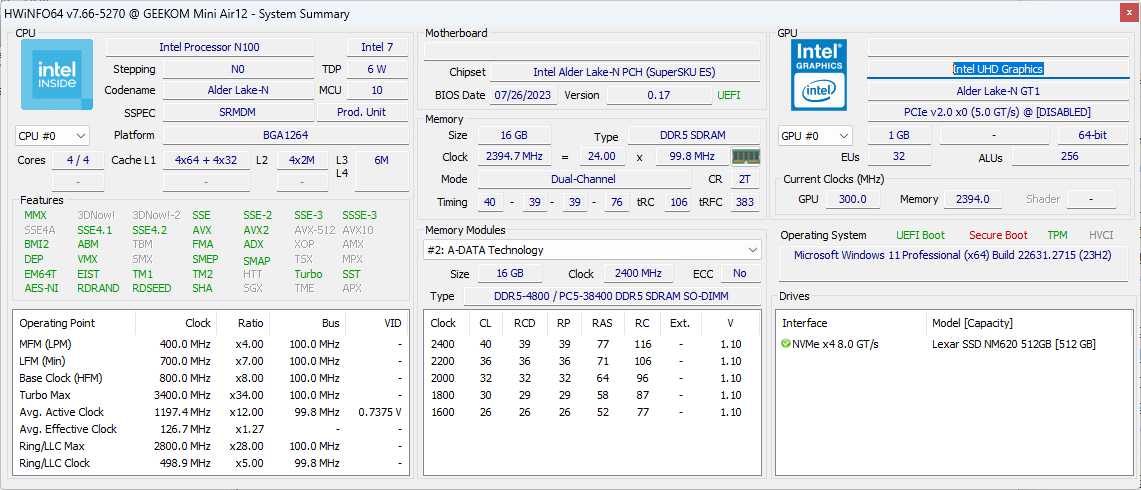Viewport: 1141px width, 490px height.
Task: Click the Alder Lake-N codename value
Action: click(x=236, y=90)
